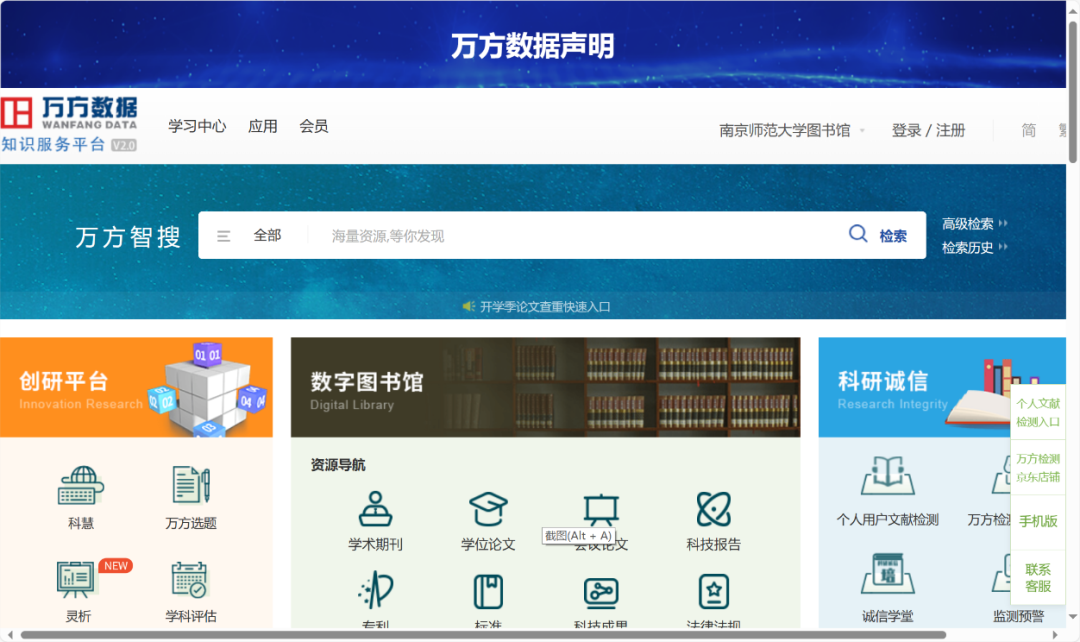Viewport: 1080px width, 642px height.
Task: Click 联系客服 side shortcut
Action: 1038,577
